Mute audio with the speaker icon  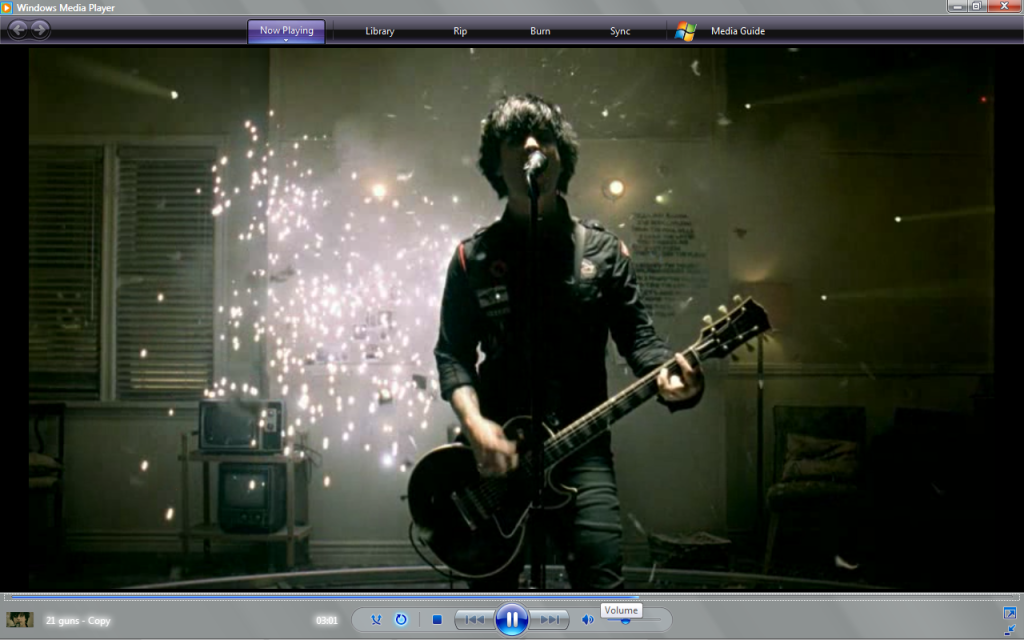point(587,620)
